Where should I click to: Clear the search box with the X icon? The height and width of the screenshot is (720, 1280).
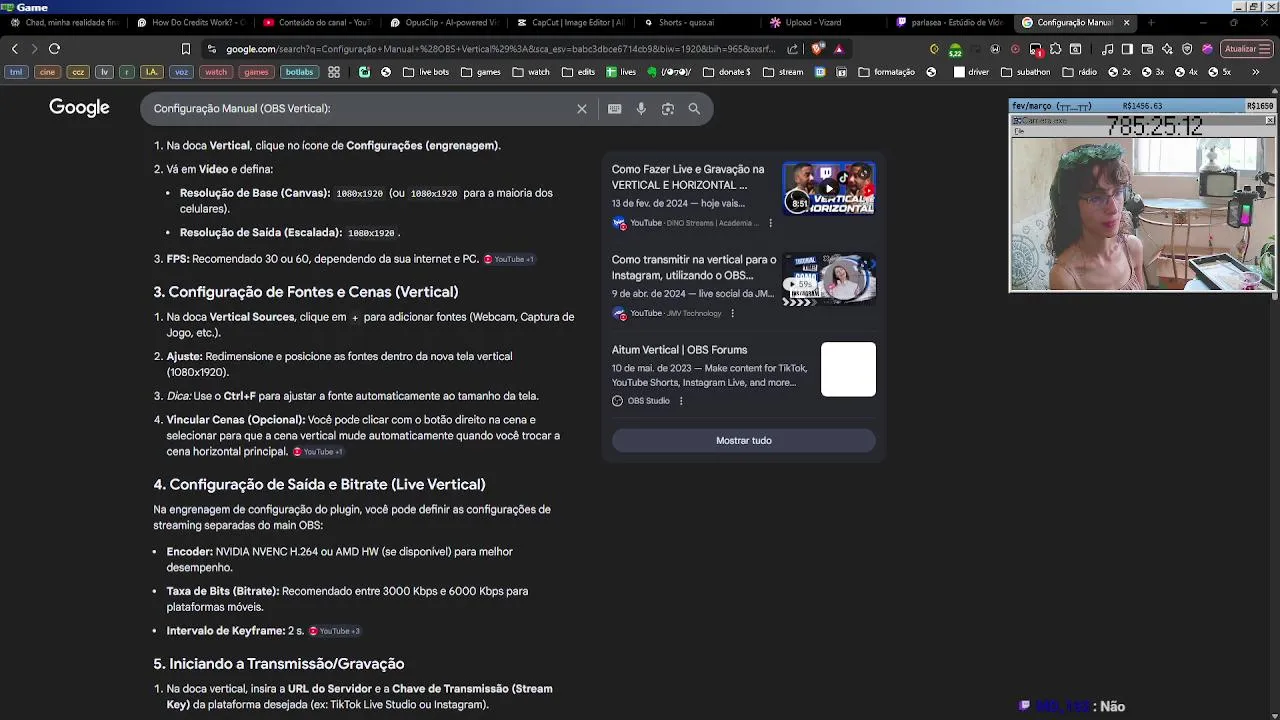coord(581,109)
